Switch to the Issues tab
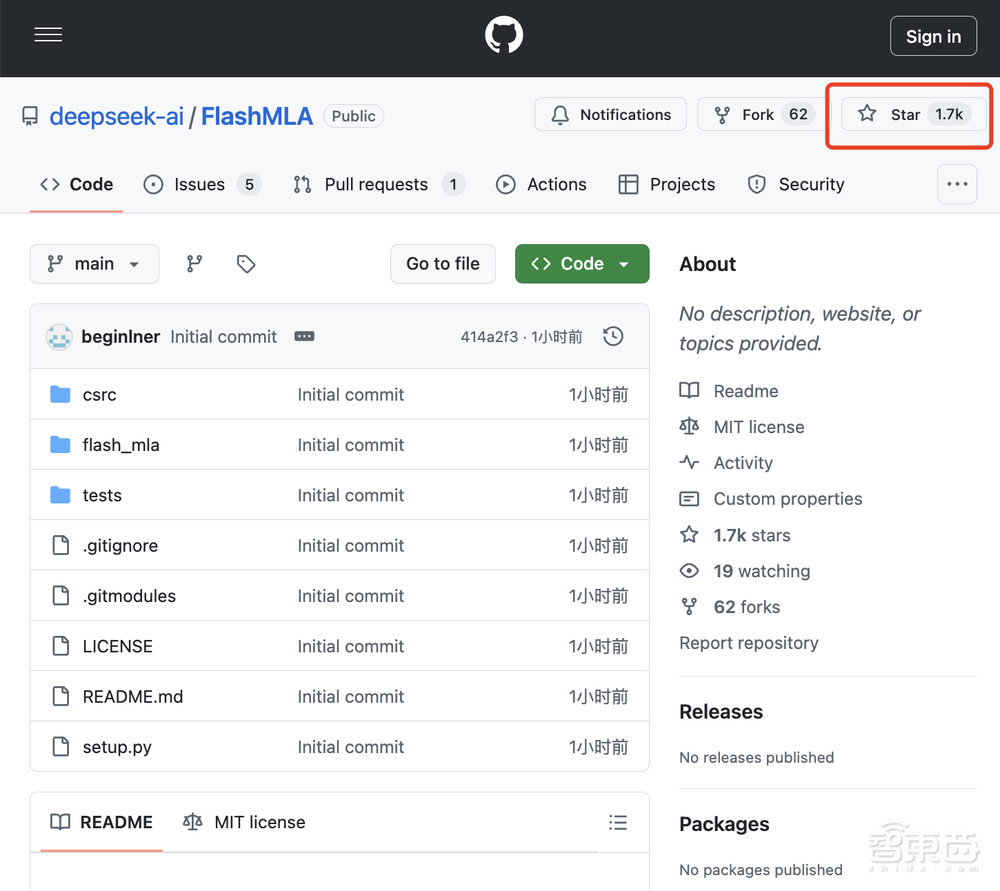1000x891 pixels. click(201, 184)
